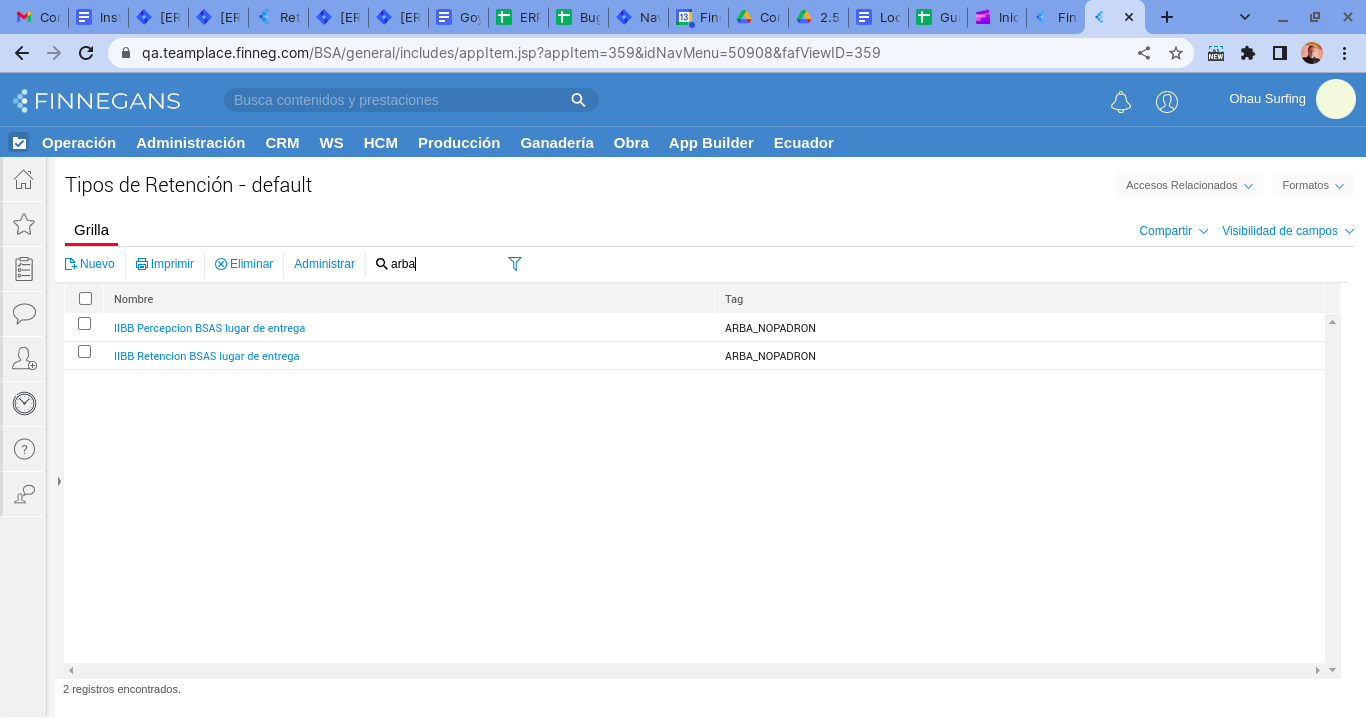Open the chat bubble icon in sidebar
This screenshot has width=1366, height=720.
(x=24, y=314)
